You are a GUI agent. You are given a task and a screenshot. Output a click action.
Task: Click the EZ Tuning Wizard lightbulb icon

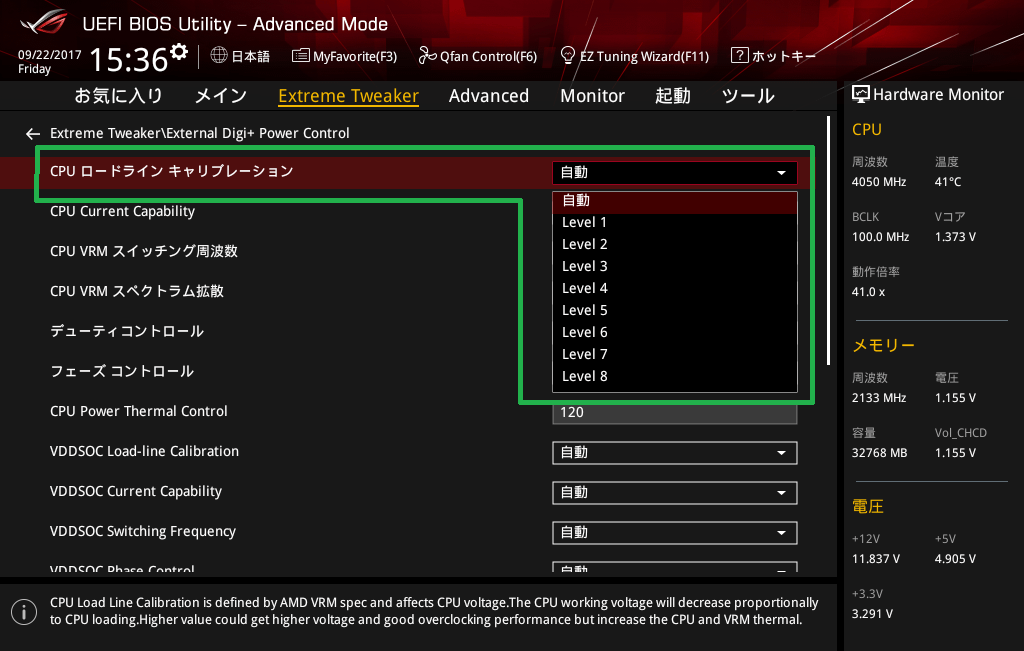pyautogui.click(x=568, y=56)
